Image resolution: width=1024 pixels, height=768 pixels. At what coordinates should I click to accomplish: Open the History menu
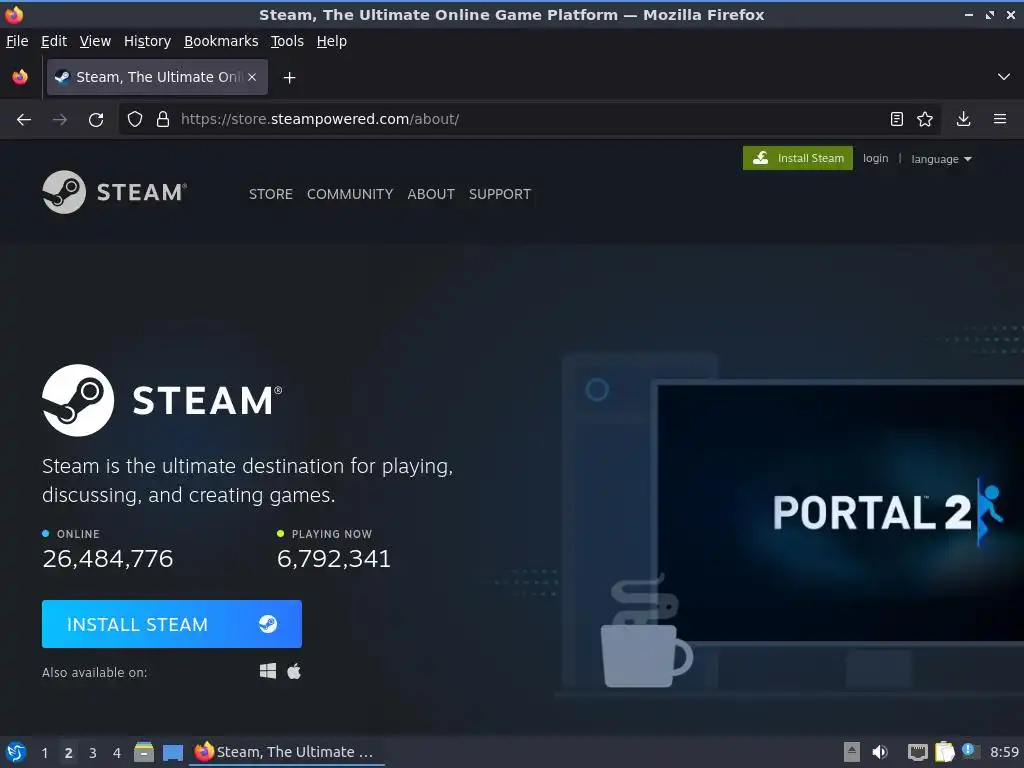pyautogui.click(x=148, y=41)
